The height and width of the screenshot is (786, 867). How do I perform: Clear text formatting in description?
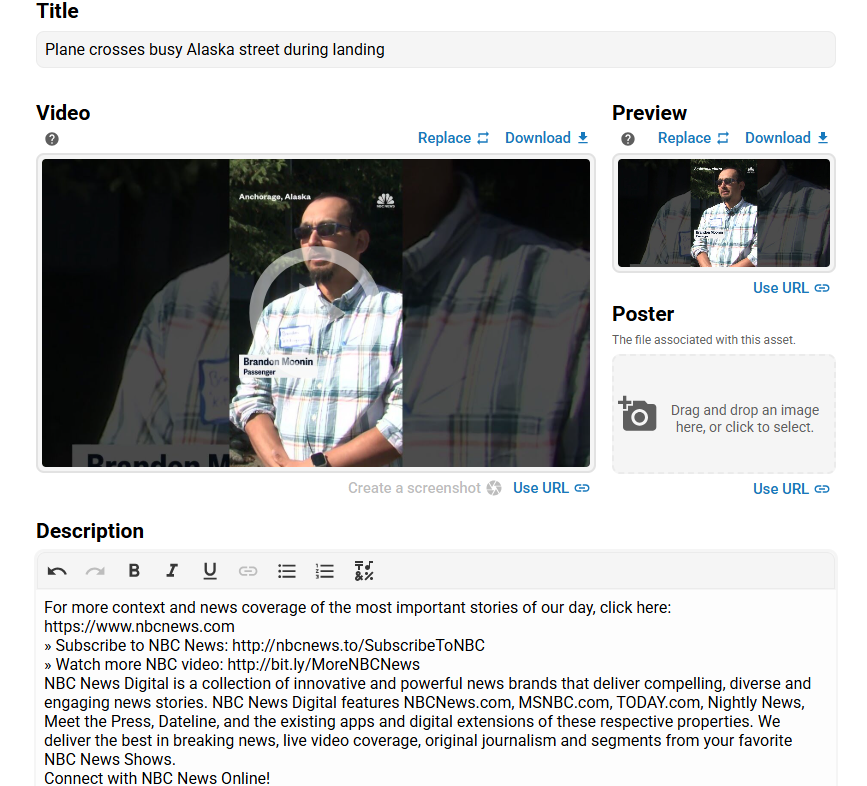pyautogui.click(x=364, y=571)
